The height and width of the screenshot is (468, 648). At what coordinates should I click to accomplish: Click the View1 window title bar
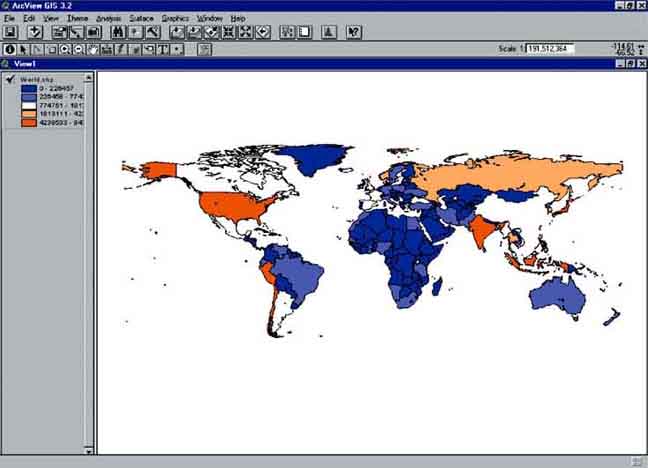click(300, 64)
